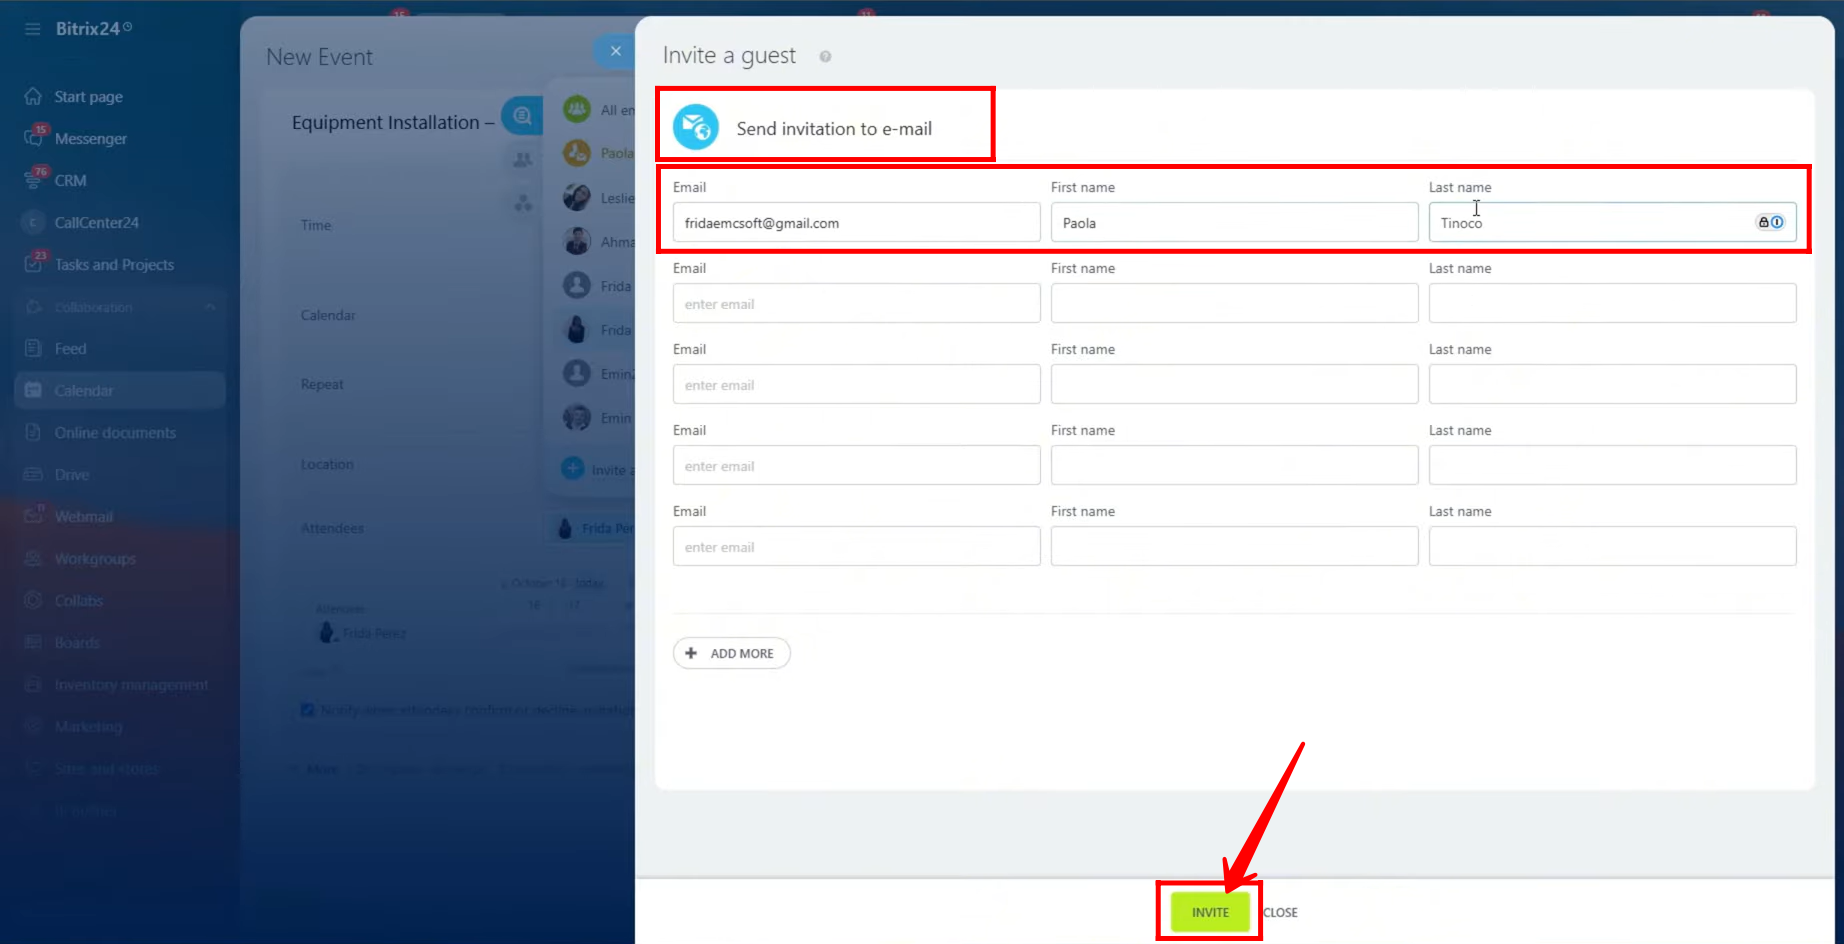Collapse the Collaboration section in sidebar
The height and width of the screenshot is (944, 1844).
click(x=210, y=307)
